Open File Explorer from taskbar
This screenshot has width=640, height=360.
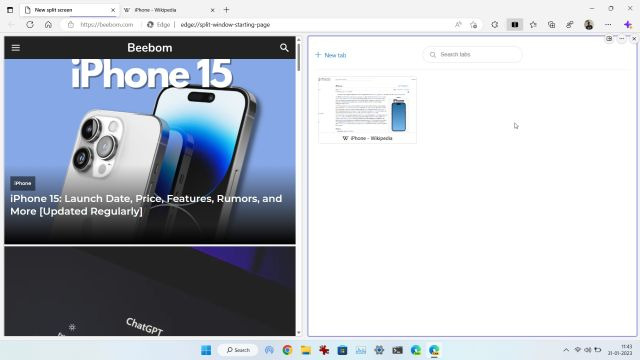coord(306,350)
